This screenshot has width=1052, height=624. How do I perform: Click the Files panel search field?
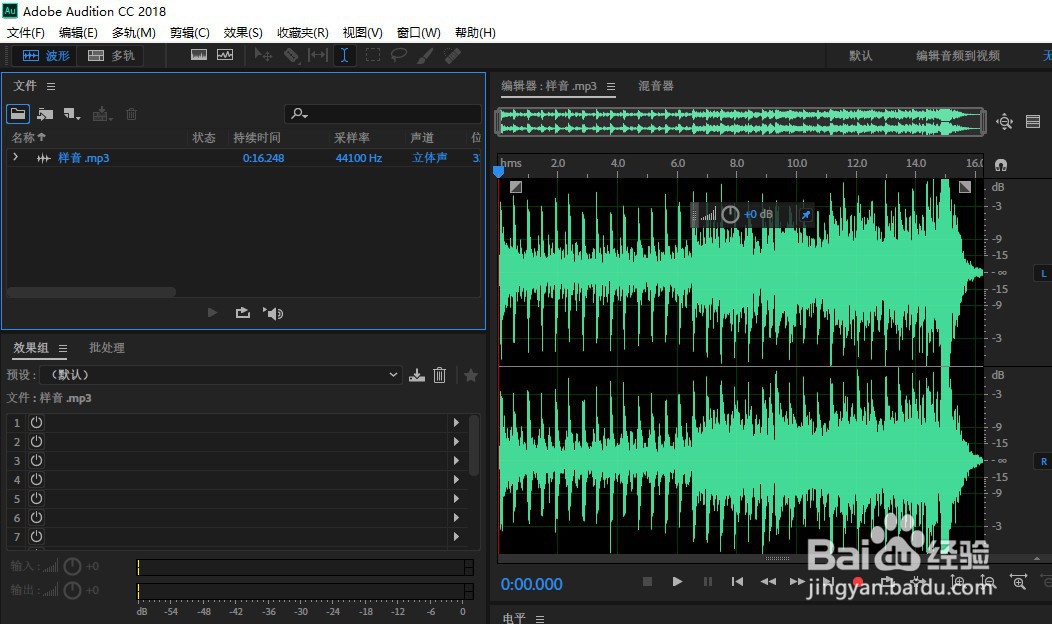coord(382,114)
